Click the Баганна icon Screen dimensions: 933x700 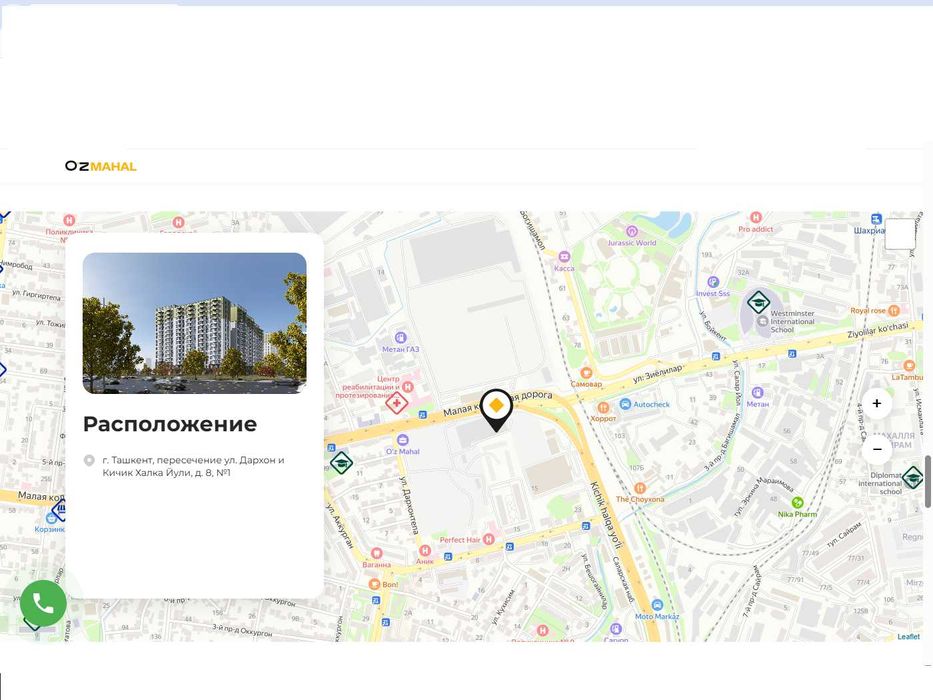(376, 554)
